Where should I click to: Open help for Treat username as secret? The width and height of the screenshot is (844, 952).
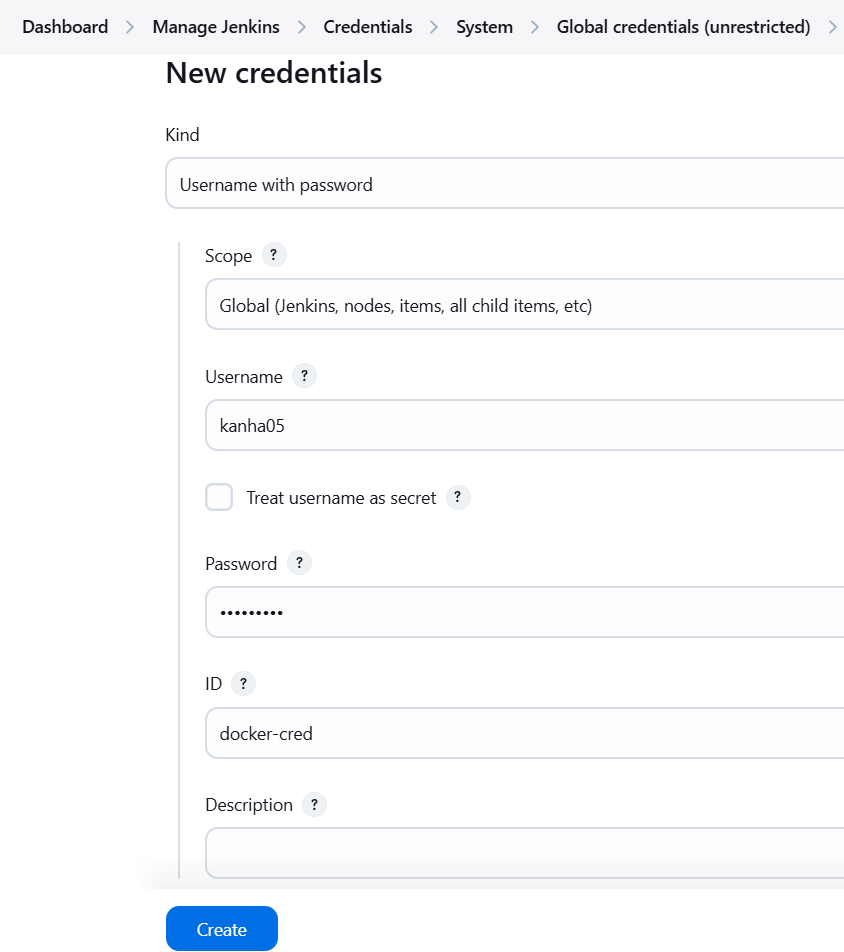pyautogui.click(x=458, y=497)
